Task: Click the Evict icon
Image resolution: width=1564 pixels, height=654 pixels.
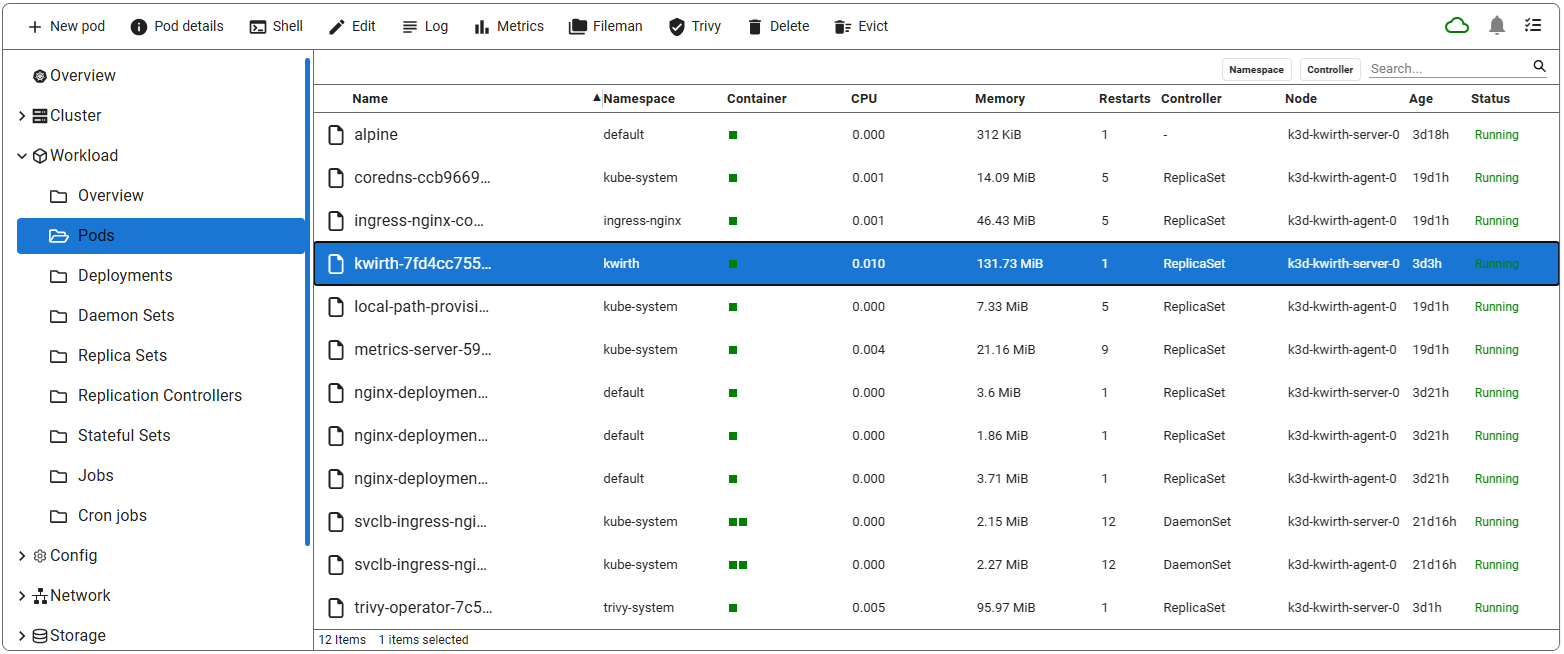Action: tap(843, 27)
